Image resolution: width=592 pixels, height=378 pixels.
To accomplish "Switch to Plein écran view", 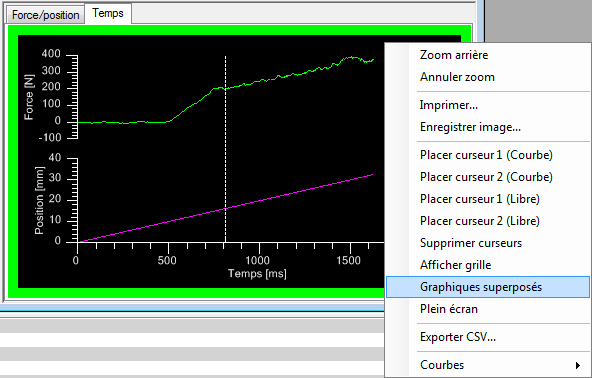I will 487,309.
